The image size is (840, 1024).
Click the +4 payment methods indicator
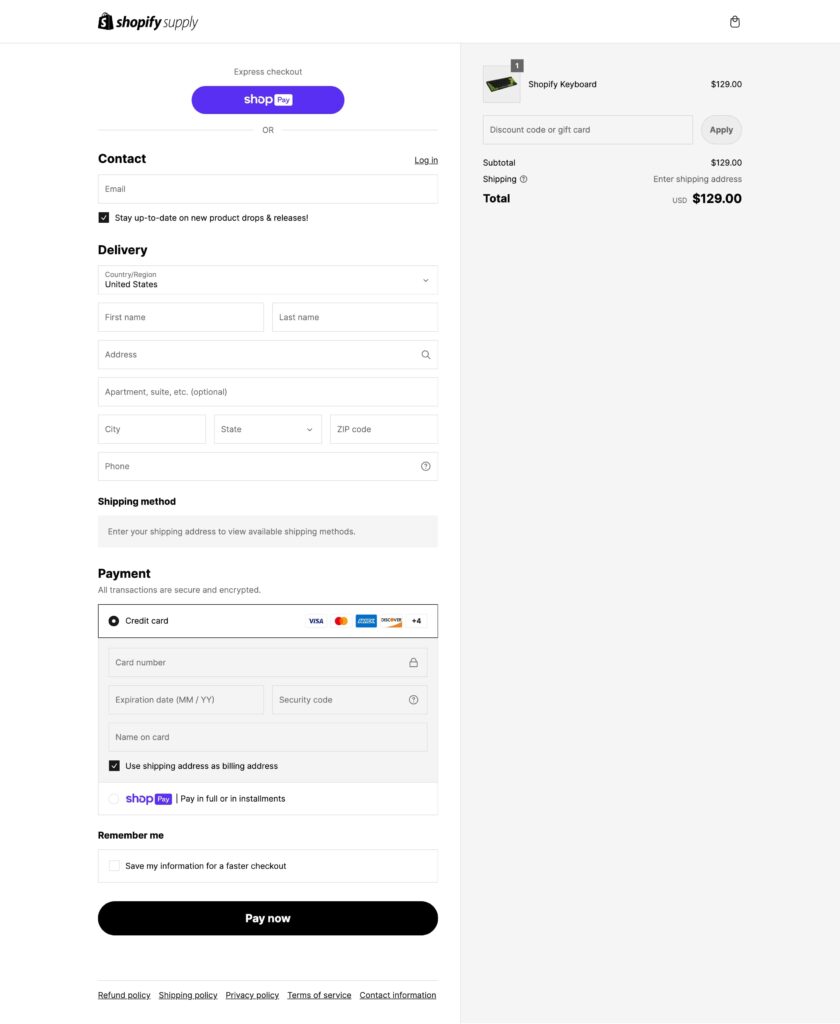tap(419, 620)
